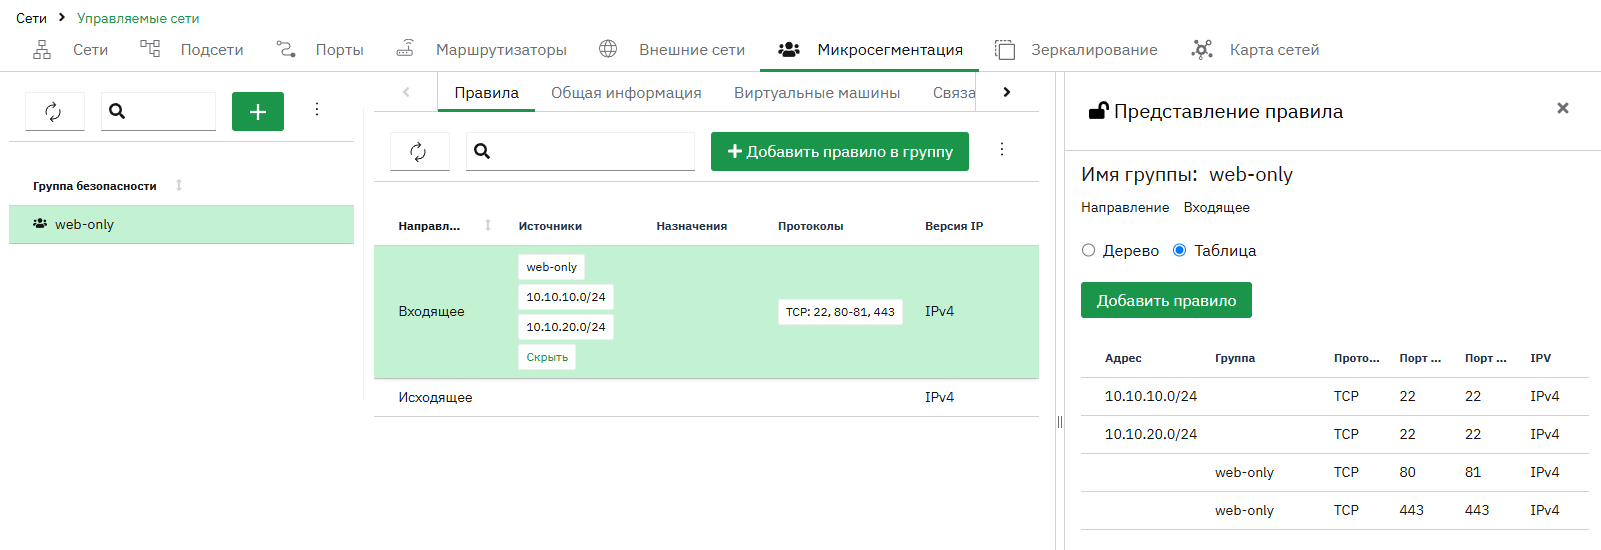Image resolution: width=1601 pixels, height=550 pixels.
Task: Select the Исходящее rule row
Action: point(706,398)
